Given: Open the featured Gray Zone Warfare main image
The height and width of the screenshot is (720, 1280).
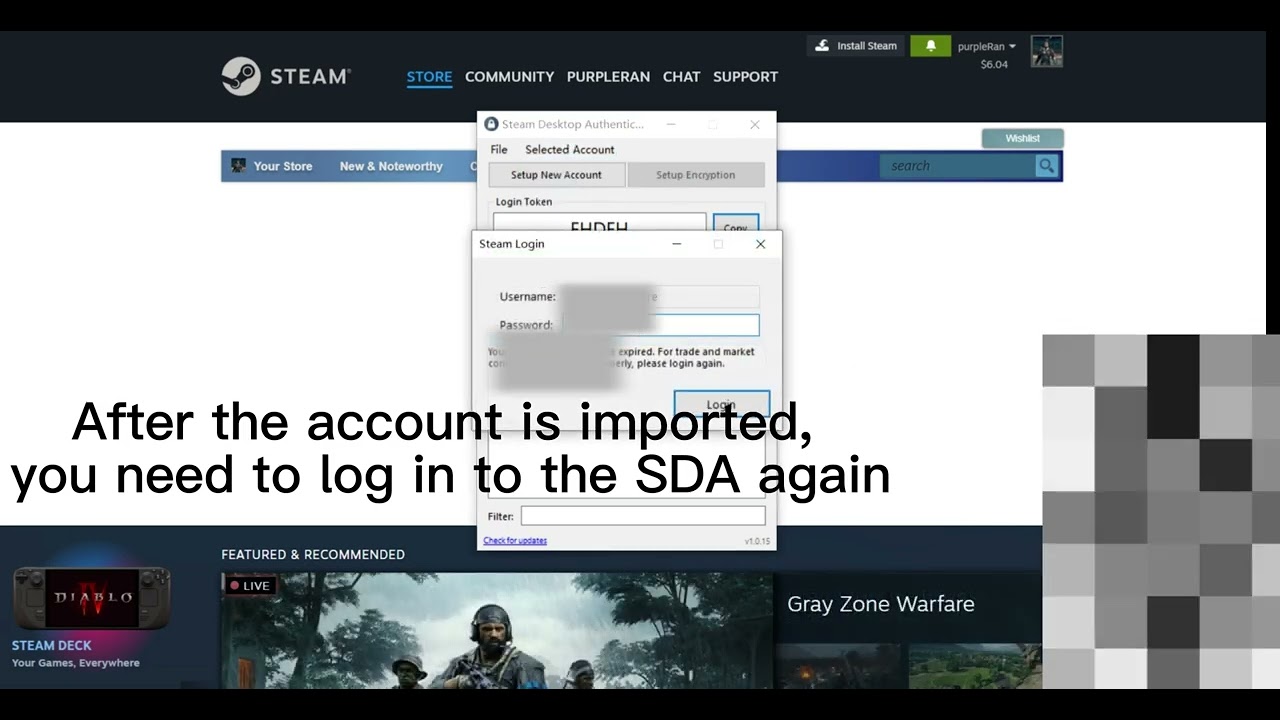Looking at the screenshot, I should tap(497, 630).
